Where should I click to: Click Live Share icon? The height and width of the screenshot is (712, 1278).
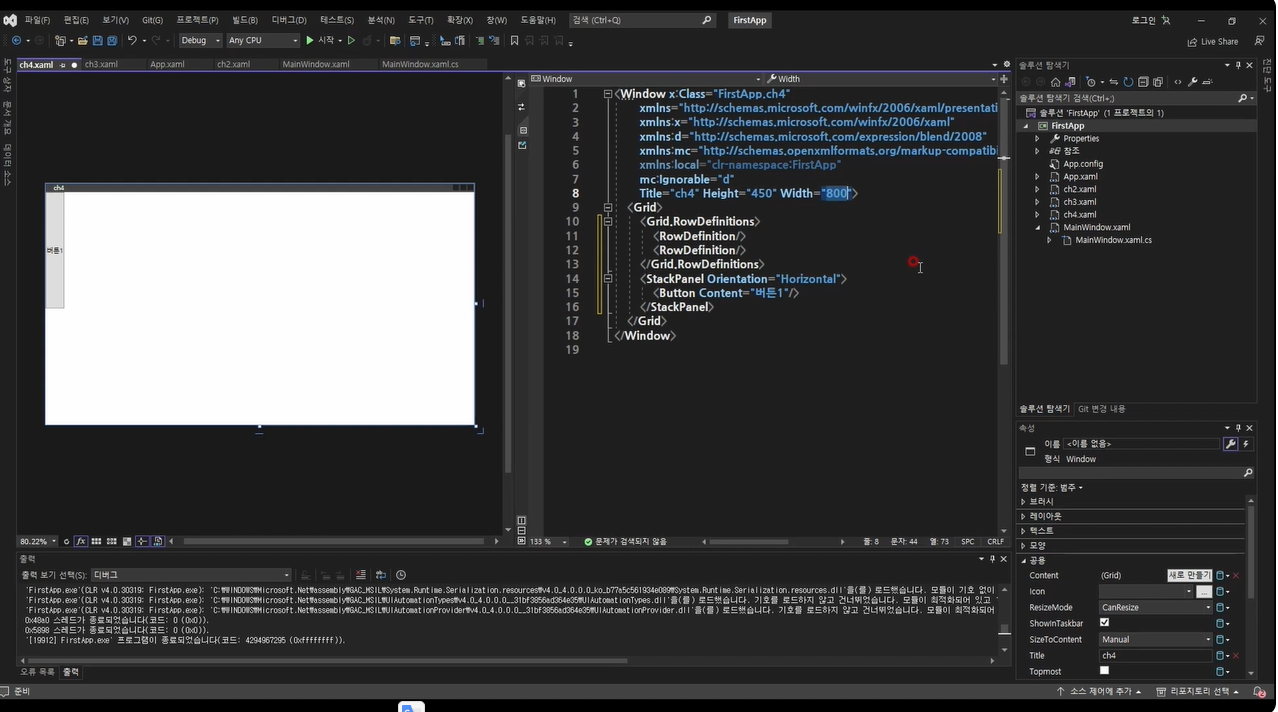(x=1212, y=41)
